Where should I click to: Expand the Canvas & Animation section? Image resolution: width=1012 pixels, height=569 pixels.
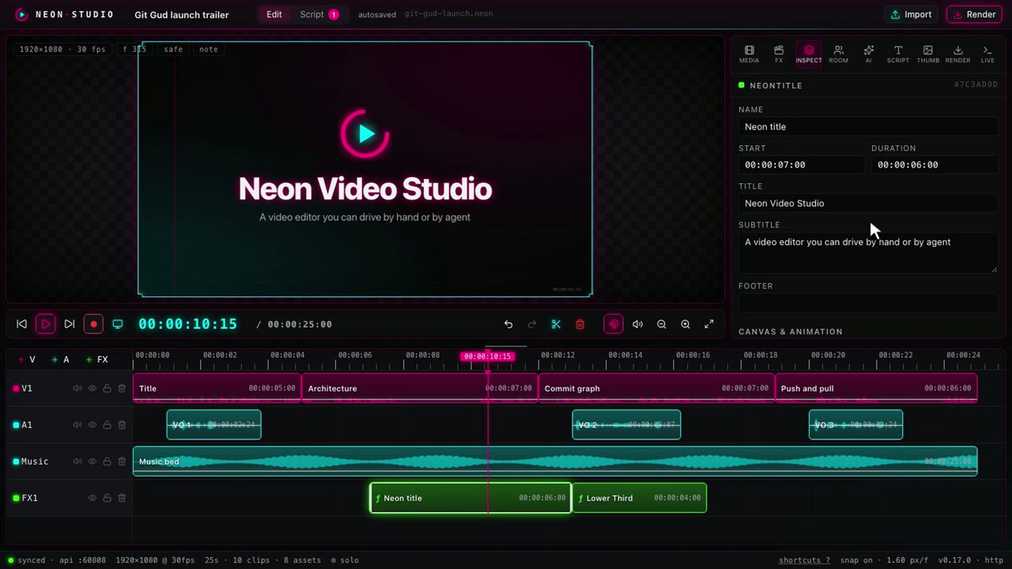pyautogui.click(x=791, y=332)
